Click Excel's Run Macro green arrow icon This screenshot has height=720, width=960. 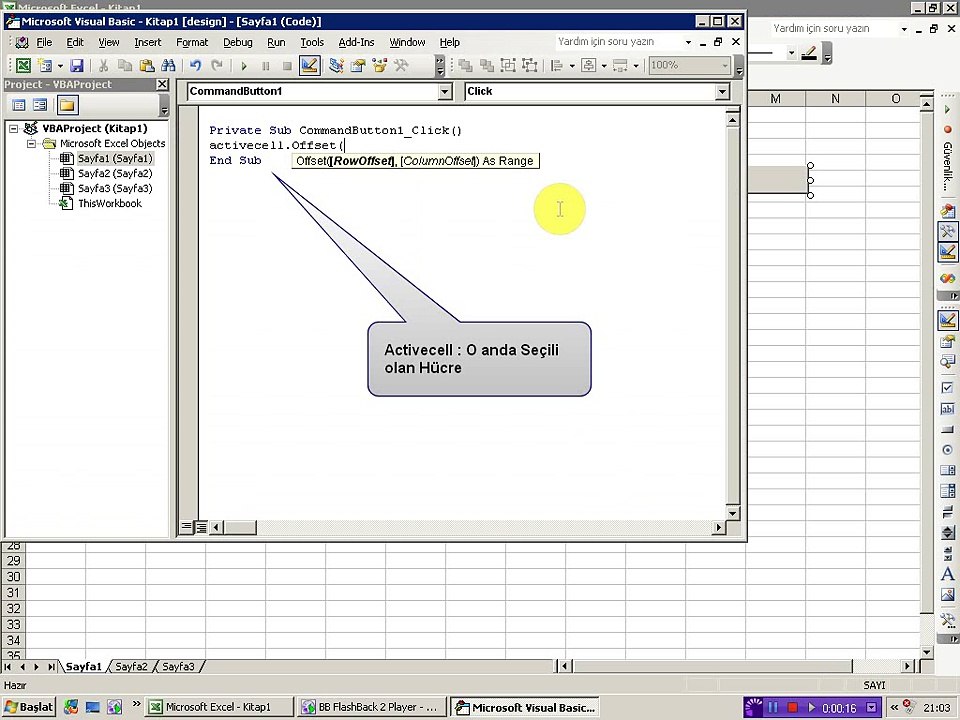click(x=948, y=109)
